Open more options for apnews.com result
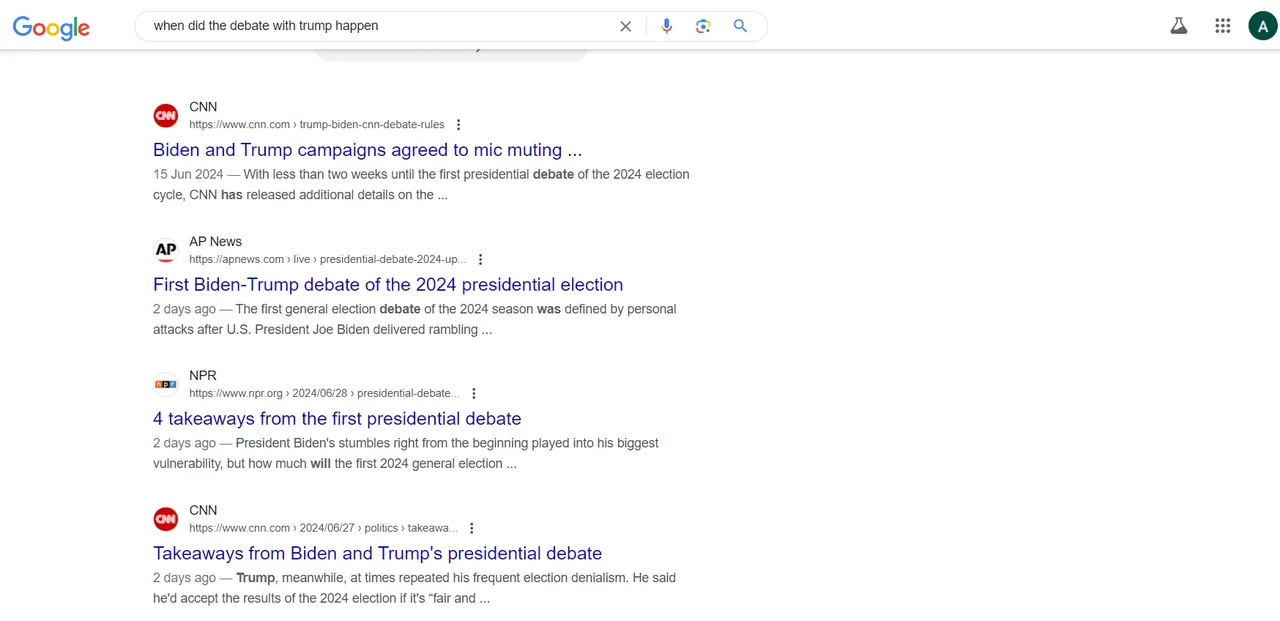 pos(480,259)
